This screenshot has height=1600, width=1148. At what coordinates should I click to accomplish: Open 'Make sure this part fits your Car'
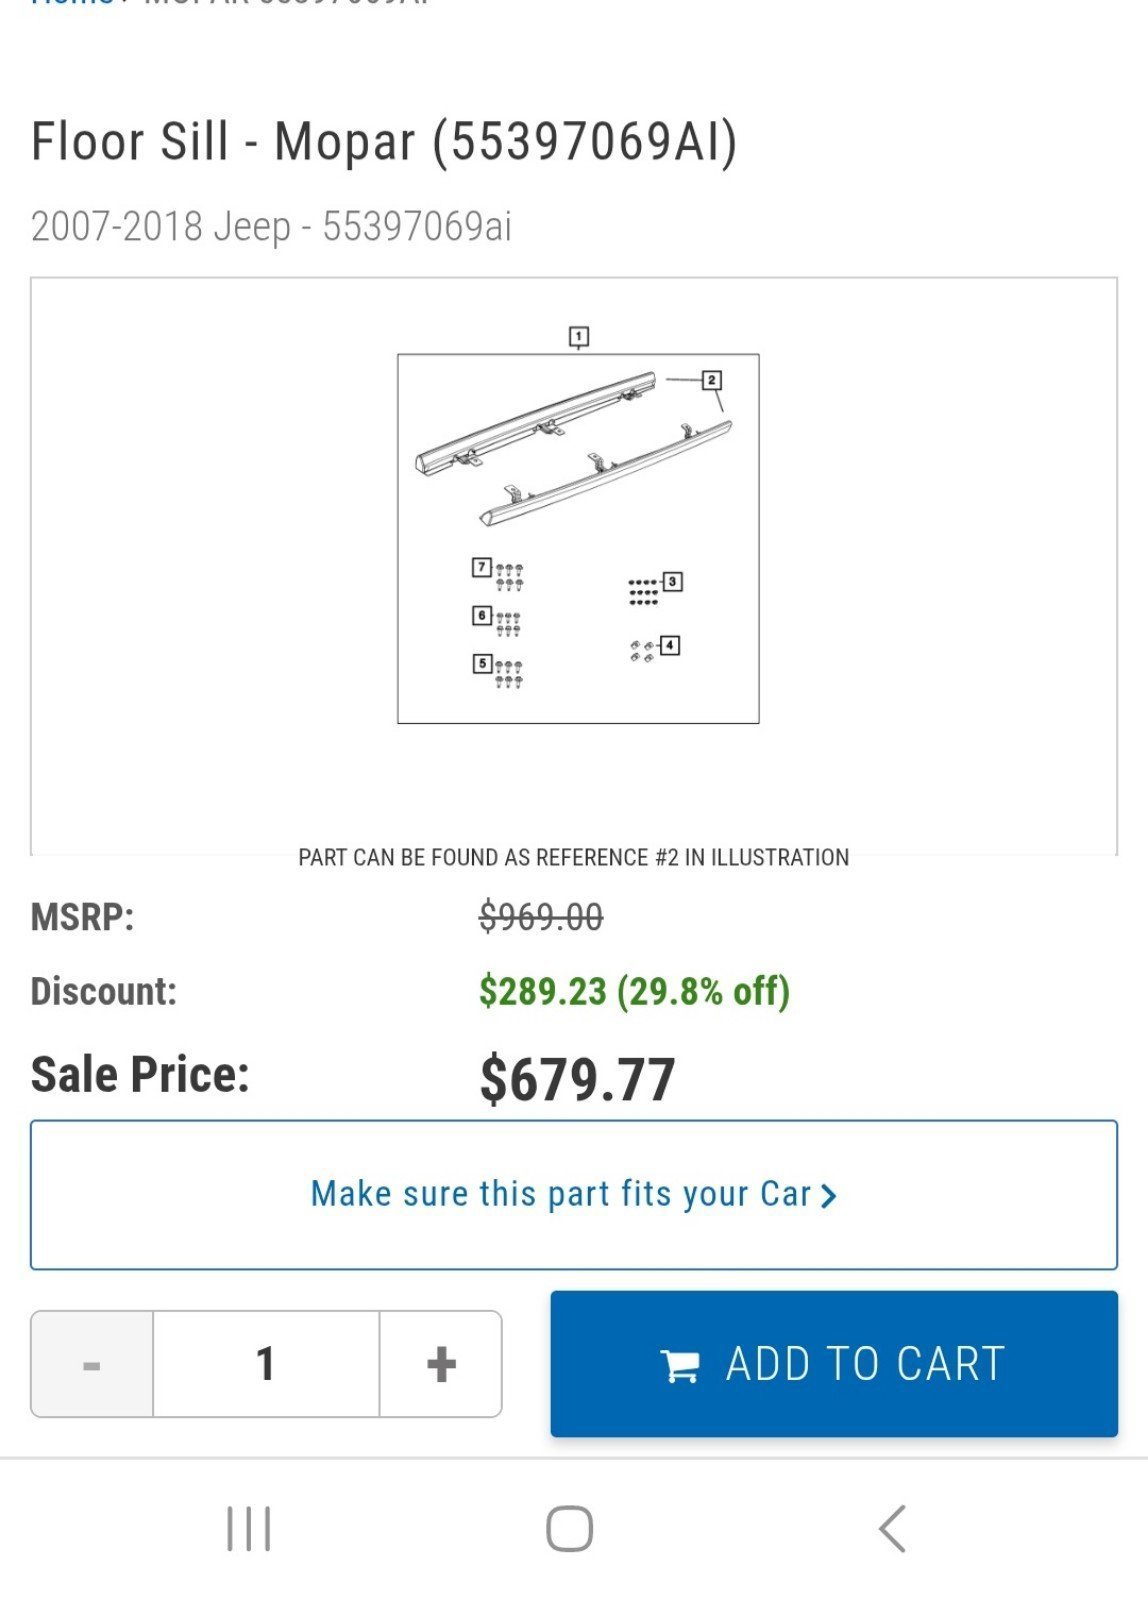coord(574,1195)
